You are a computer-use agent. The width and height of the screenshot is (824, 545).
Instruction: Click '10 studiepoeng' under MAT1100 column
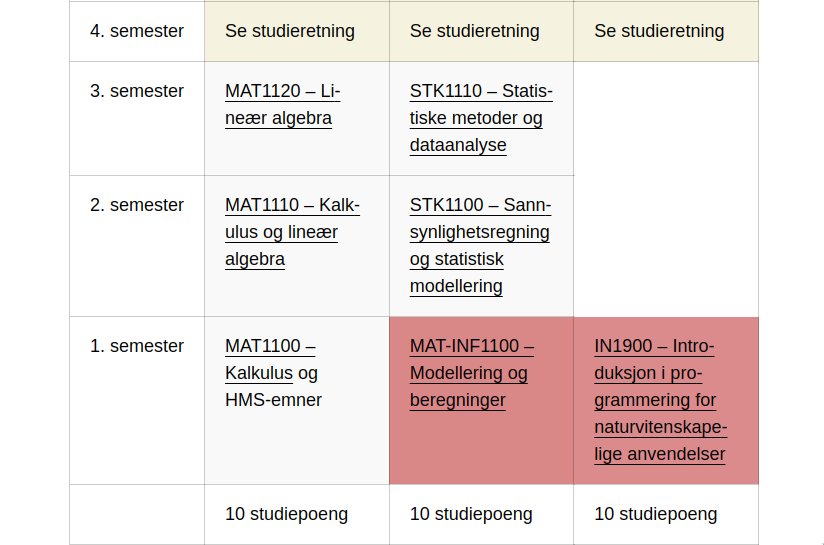(x=286, y=514)
